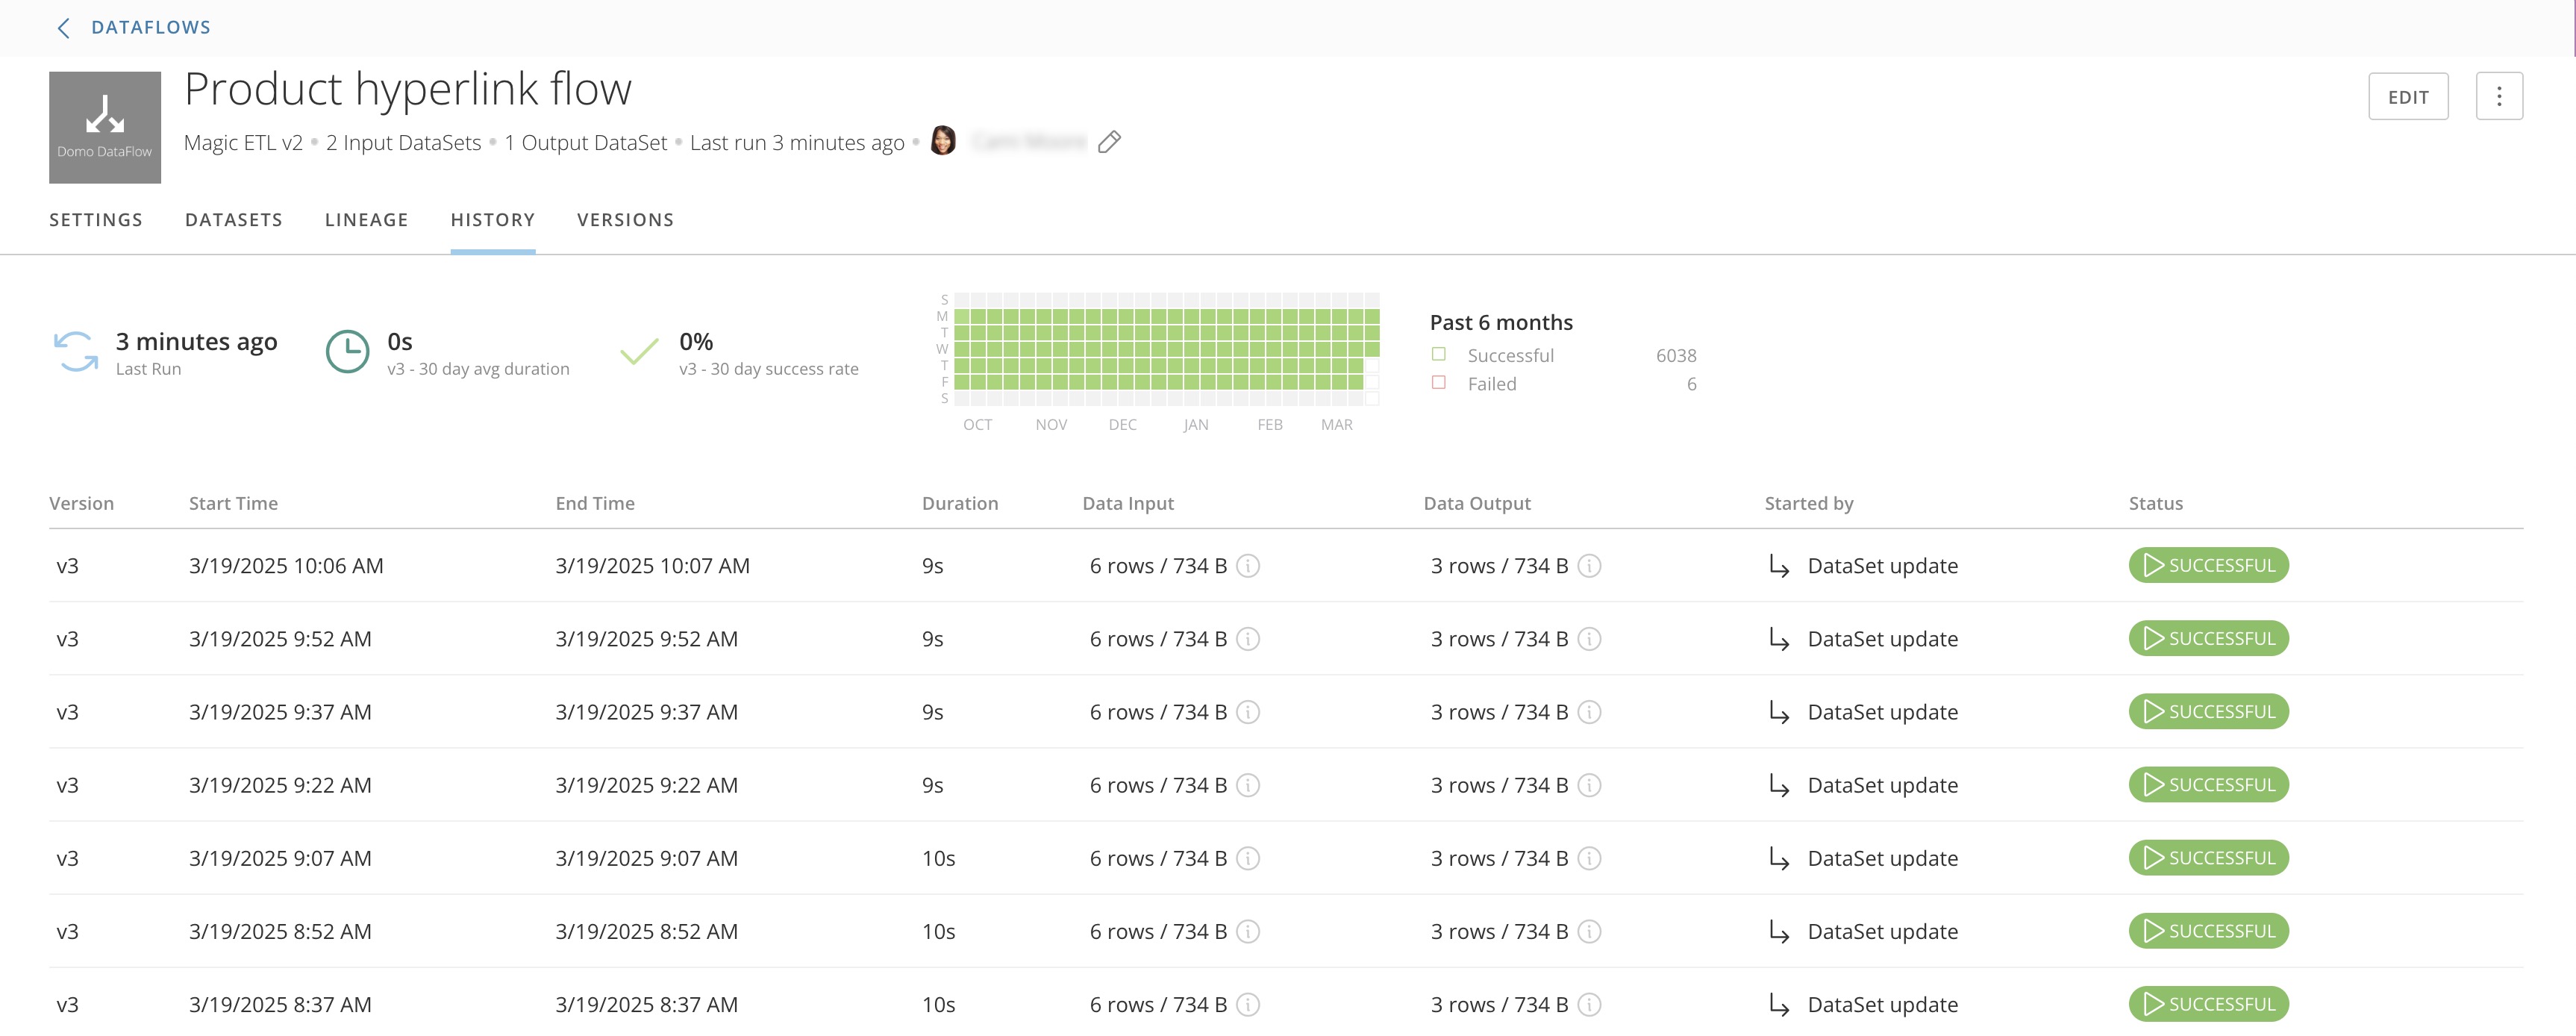Show data input info for 9:22 AM run

pyautogui.click(x=1248, y=785)
